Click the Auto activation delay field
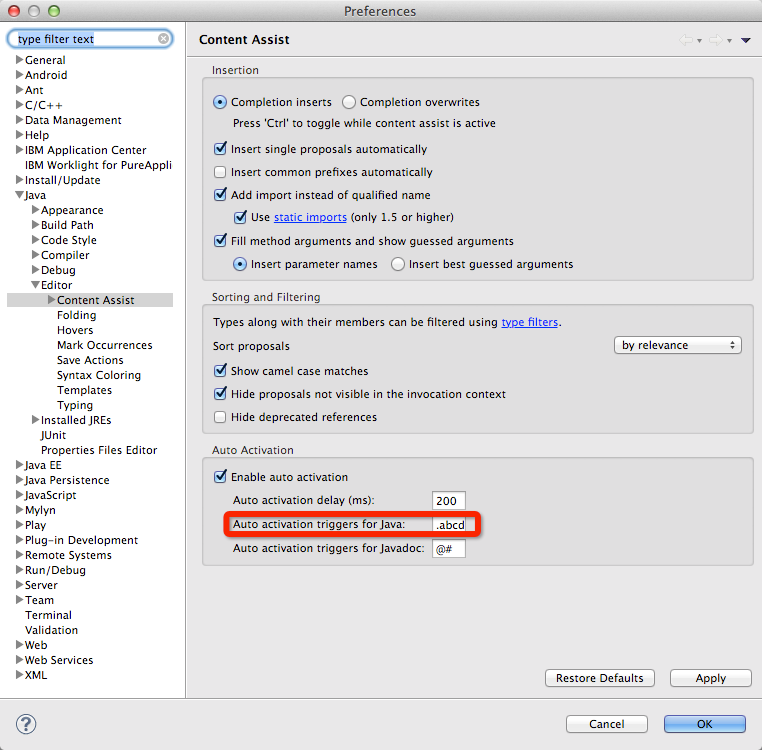Screen dimensions: 762x750 449,500
